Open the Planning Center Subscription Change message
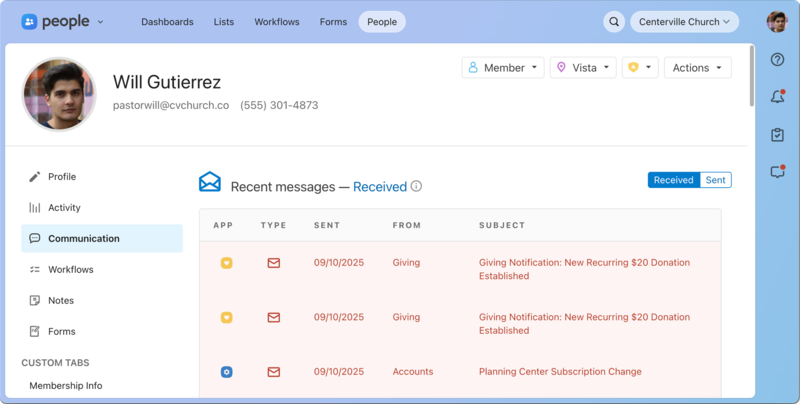Screen dimensions: 800x404 pos(560,372)
